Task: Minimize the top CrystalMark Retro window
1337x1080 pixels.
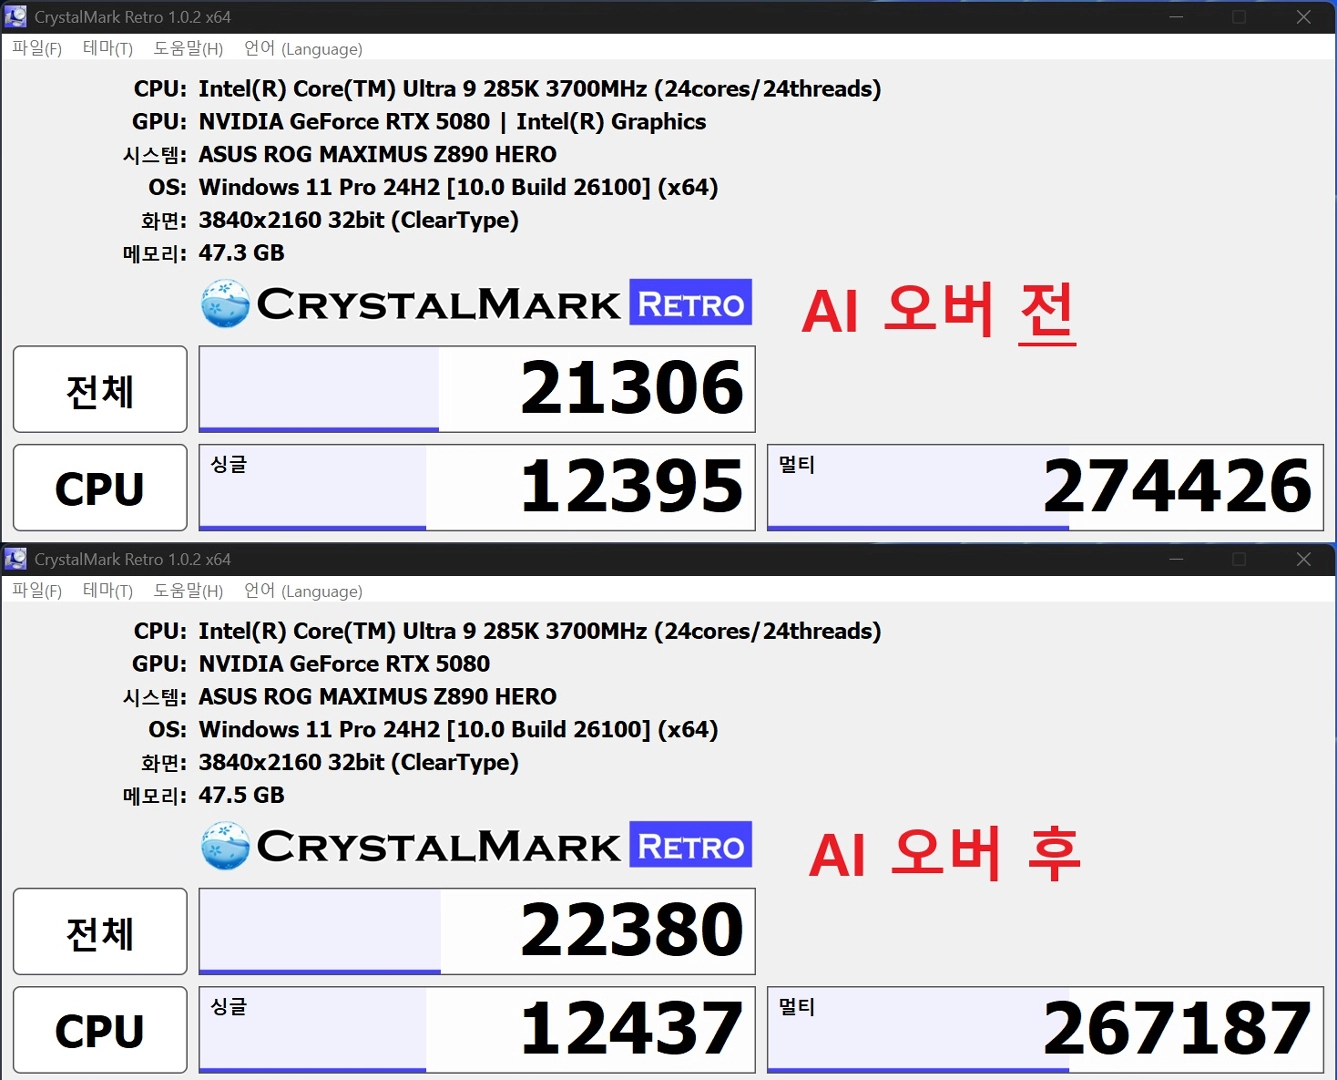Action: coord(1176,17)
